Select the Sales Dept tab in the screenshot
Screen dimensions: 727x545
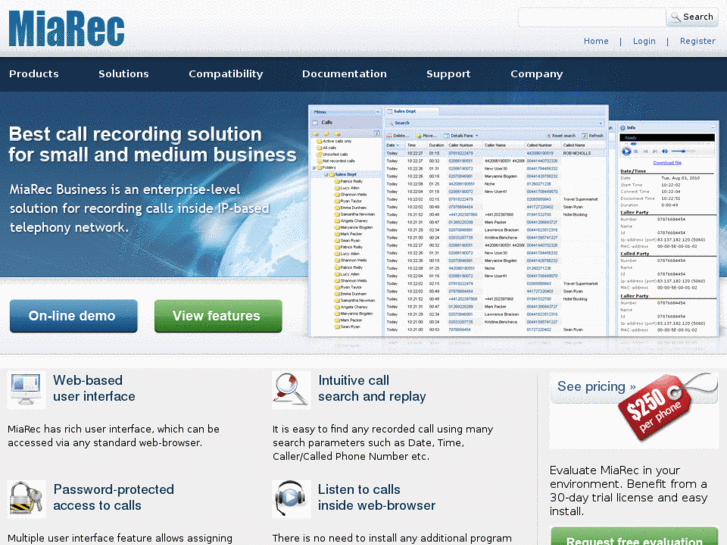tap(411, 111)
